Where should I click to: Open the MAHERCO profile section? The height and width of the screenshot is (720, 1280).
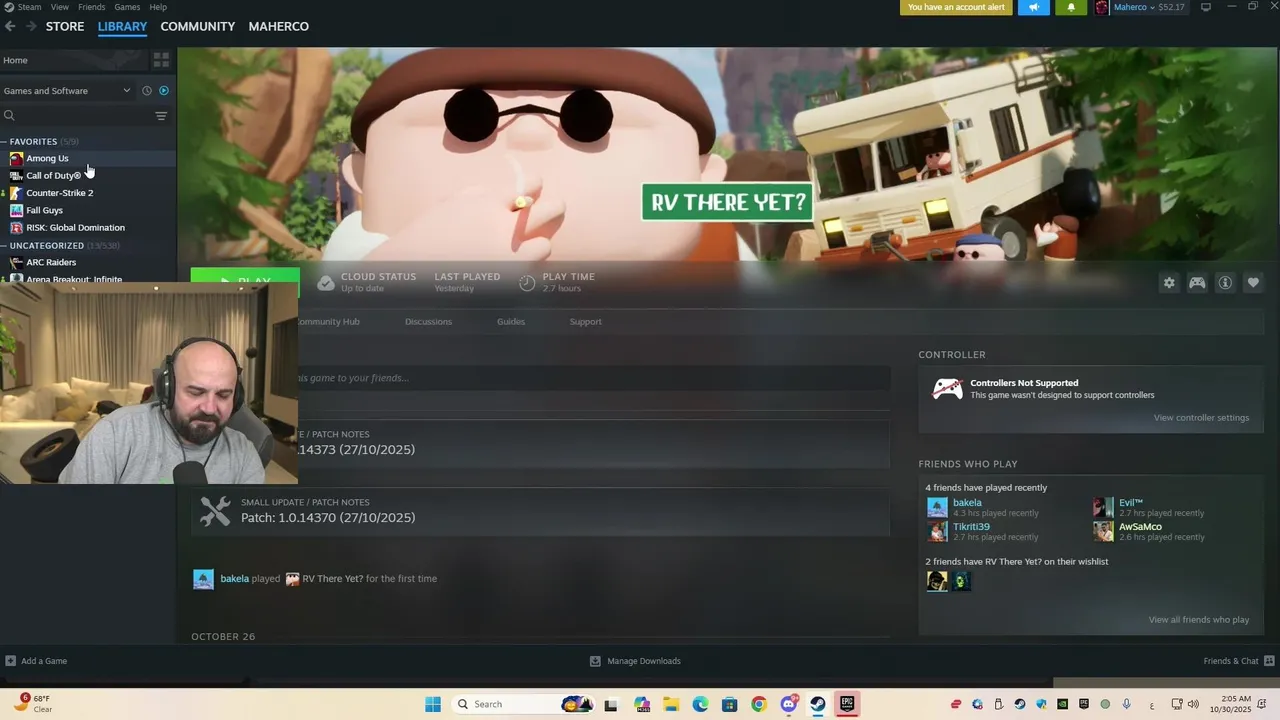[x=278, y=26]
